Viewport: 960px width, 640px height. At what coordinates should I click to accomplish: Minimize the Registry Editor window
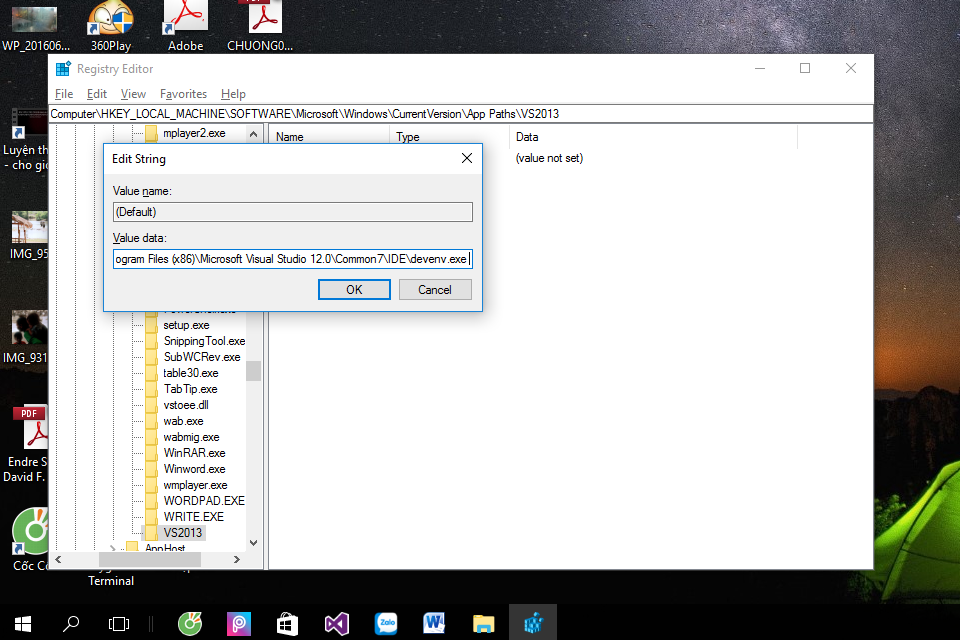click(x=760, y=68)
